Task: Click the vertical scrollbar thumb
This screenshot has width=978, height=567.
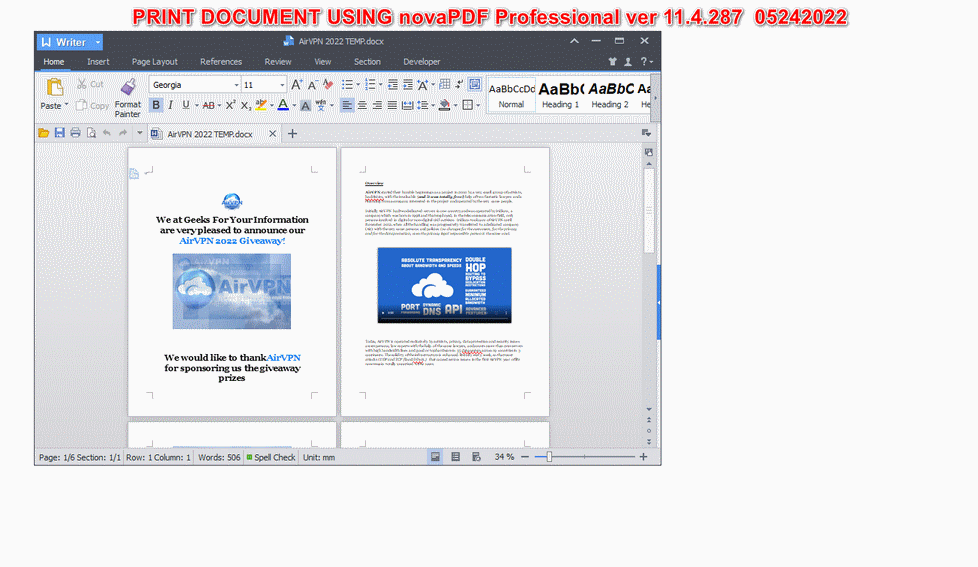Action: tap(649, 211)
